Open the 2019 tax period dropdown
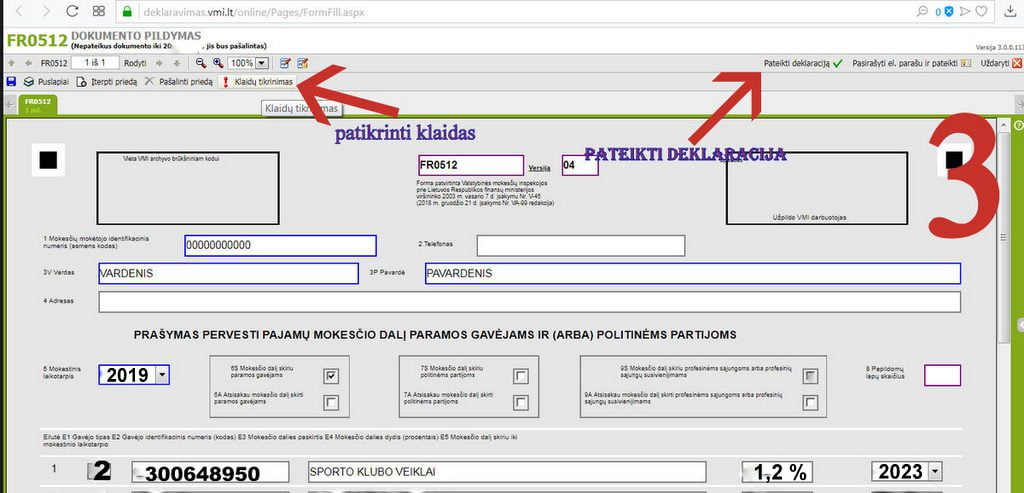The height and width of the screenshot is (493, 1024). coord(161,375)
